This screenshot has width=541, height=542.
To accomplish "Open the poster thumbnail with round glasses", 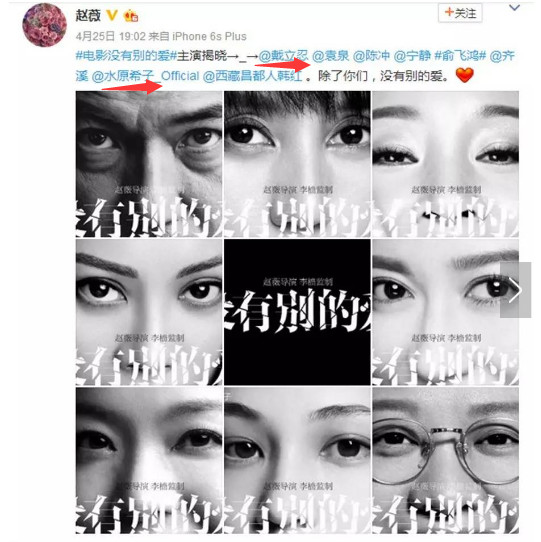I will click(446, 460).
